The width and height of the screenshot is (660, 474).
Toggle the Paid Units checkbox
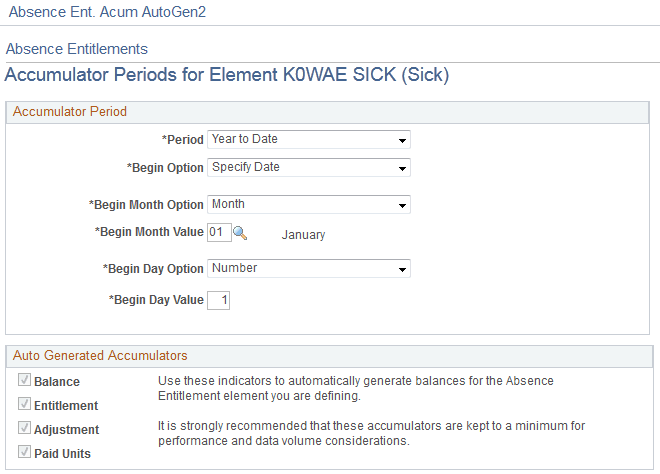(x=24, y=453)
